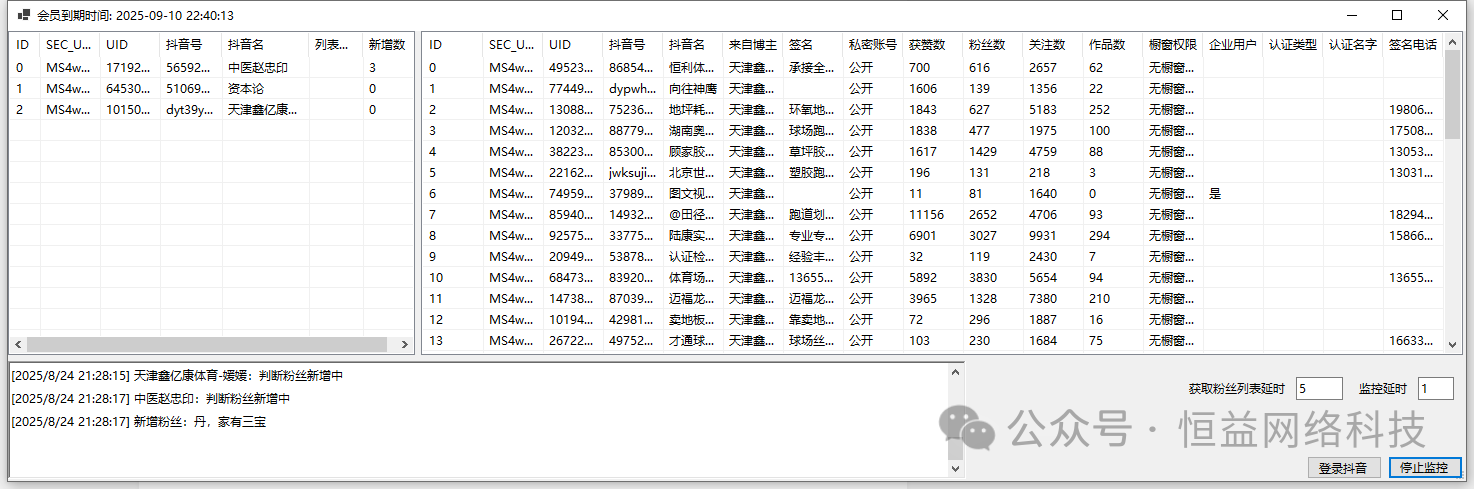The width and height of the screenshot is (1474, 489).
Task: Select the 新增数 column header
Action: point(387,45)
